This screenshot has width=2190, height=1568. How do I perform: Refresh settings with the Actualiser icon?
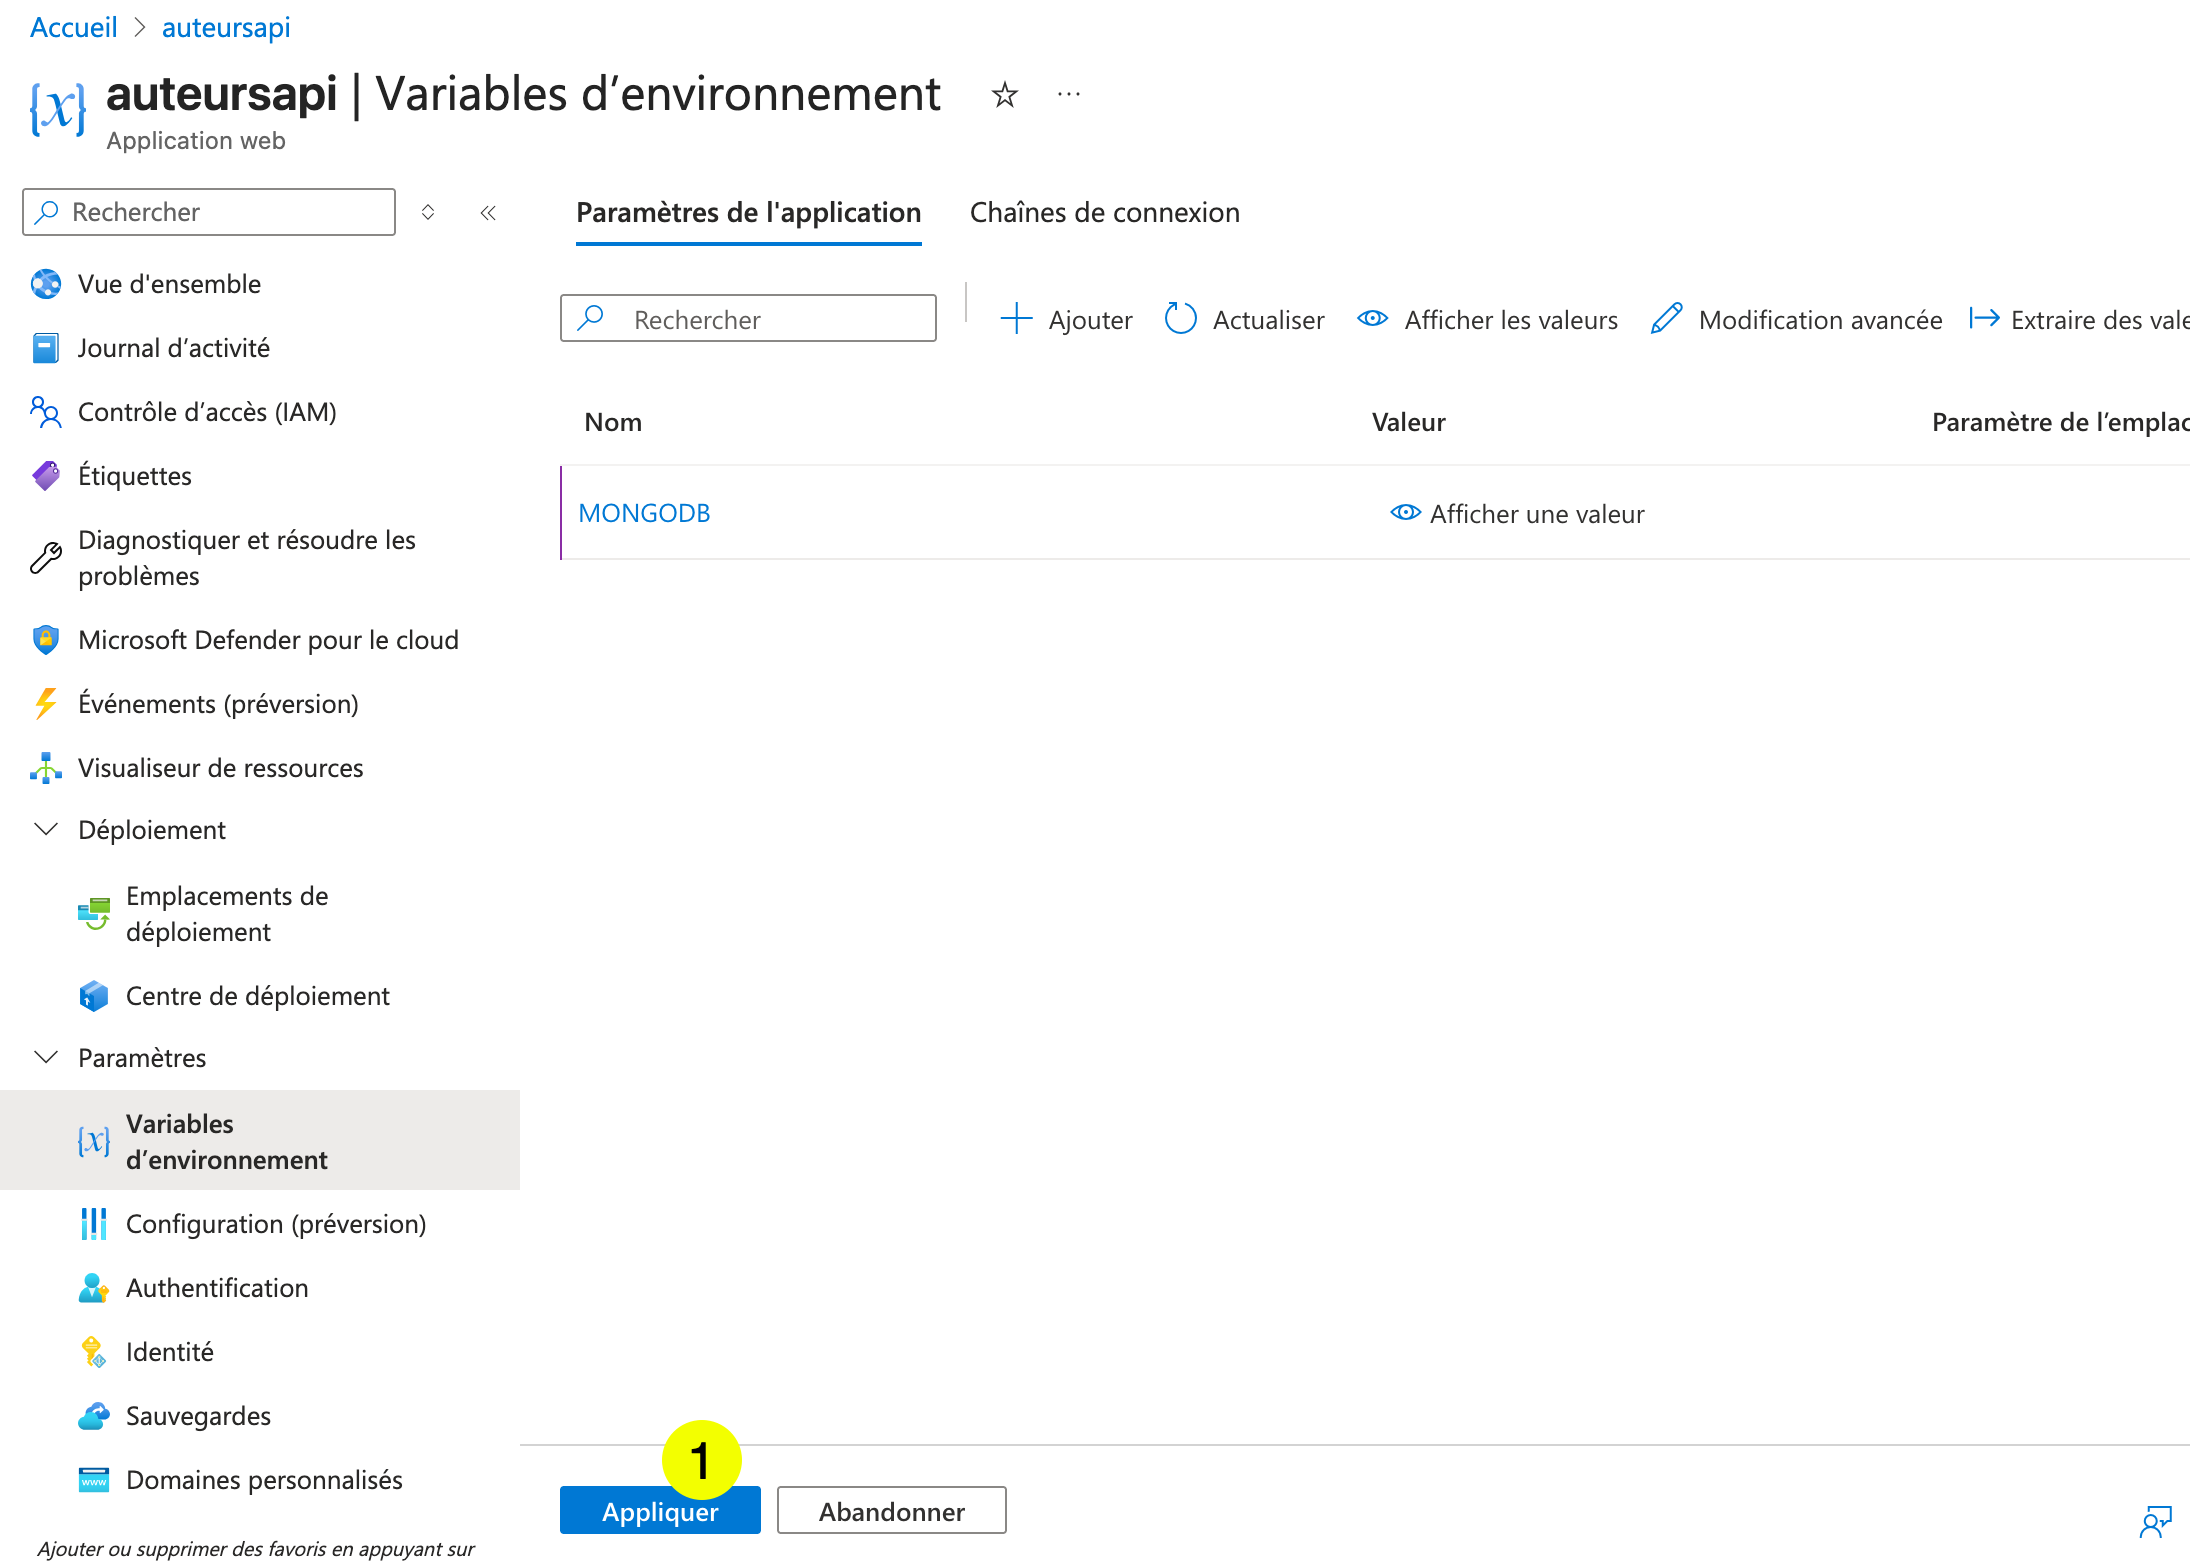coord(1181,318)
